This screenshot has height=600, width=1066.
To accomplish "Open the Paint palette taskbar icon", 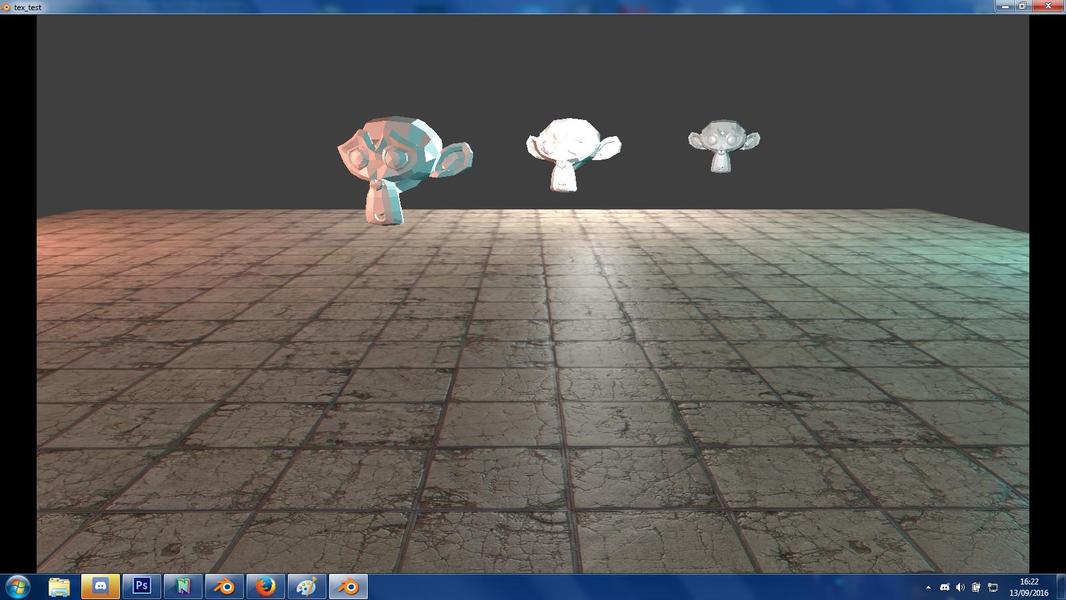I will coord(307,586).
